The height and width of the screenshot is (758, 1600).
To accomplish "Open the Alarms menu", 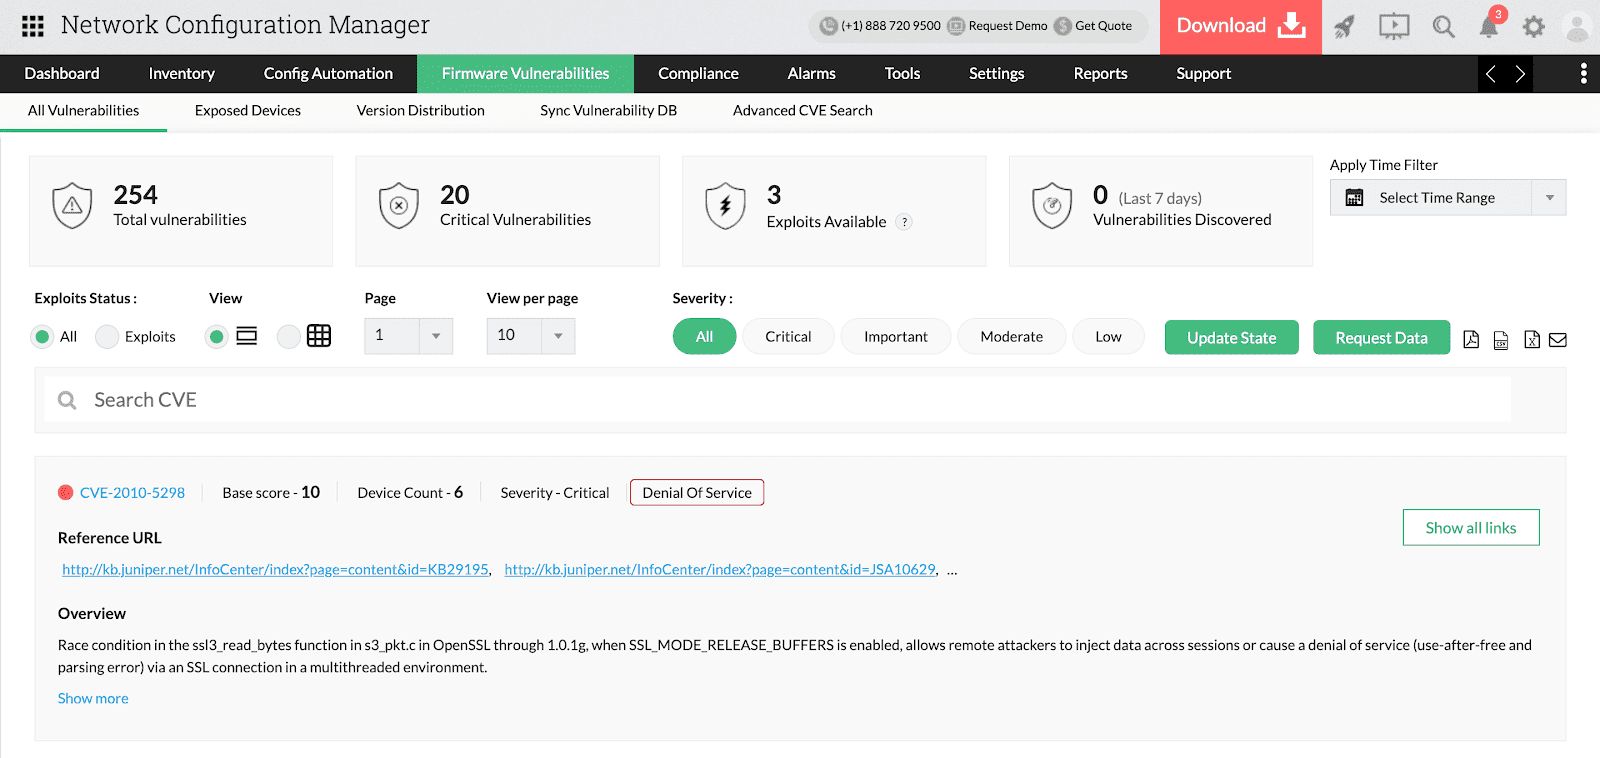I will [x=812, y=74].
